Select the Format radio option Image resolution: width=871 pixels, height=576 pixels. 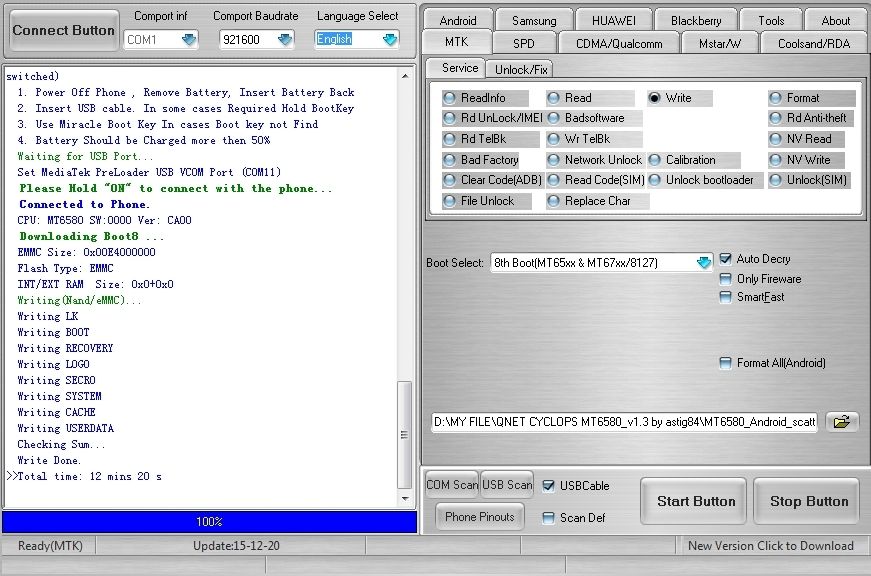pyautogui.click(x=777, y=98)
